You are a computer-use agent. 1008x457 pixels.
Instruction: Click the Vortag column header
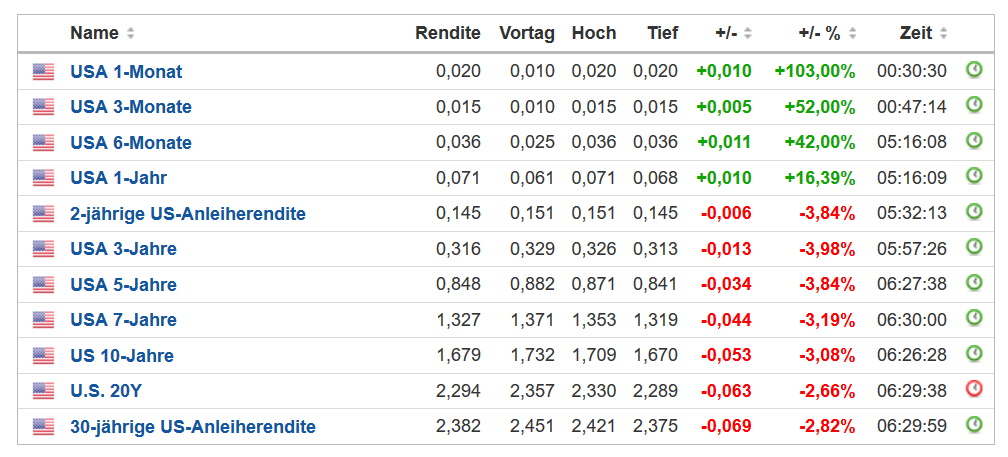coord(527,33)
